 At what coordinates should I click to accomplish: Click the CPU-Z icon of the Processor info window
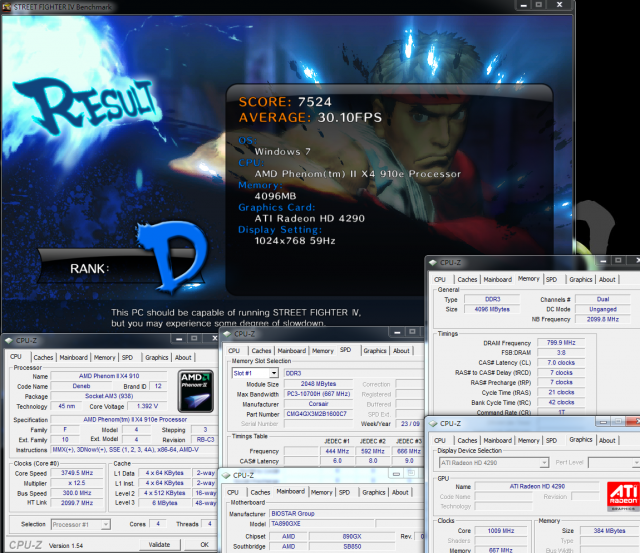tap(9, 340)
